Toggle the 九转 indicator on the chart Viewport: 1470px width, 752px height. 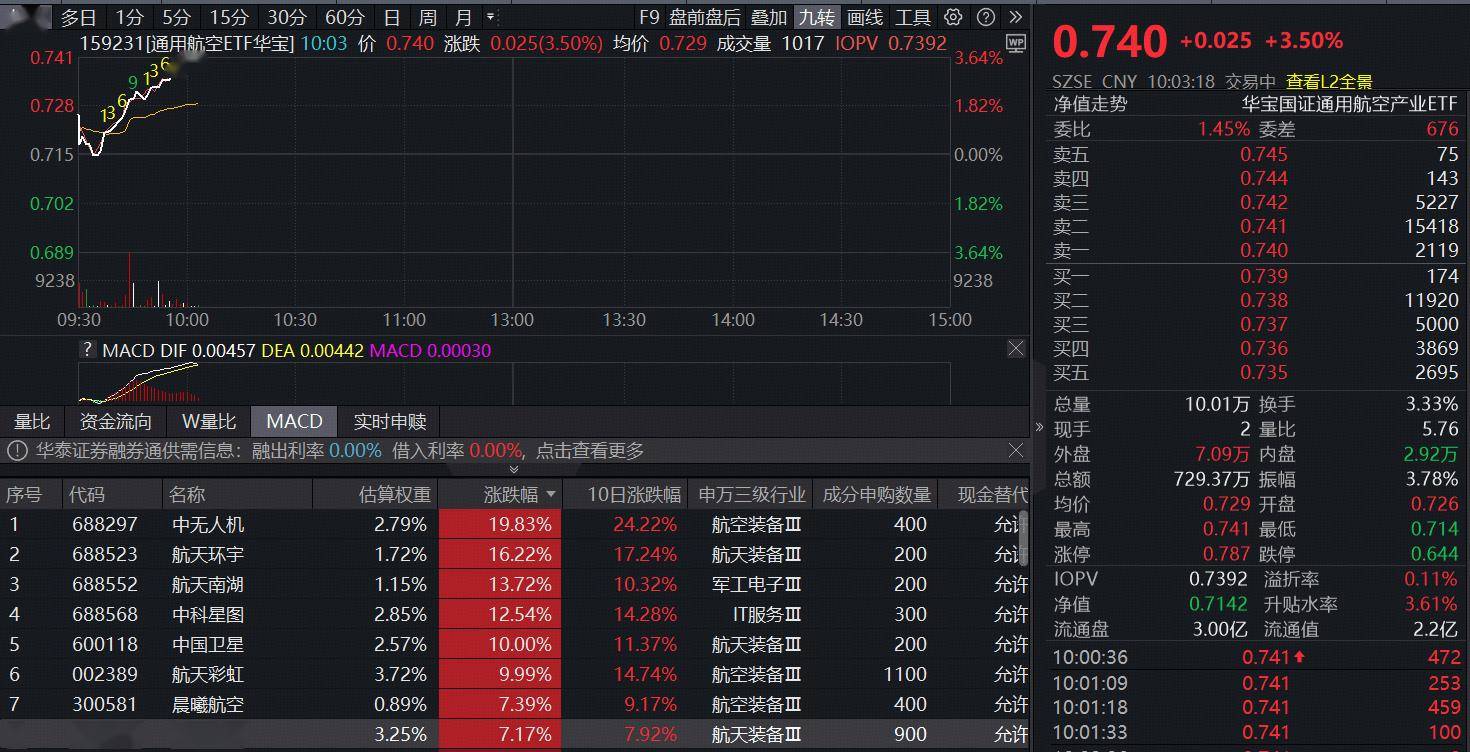(x=816, y=17)
